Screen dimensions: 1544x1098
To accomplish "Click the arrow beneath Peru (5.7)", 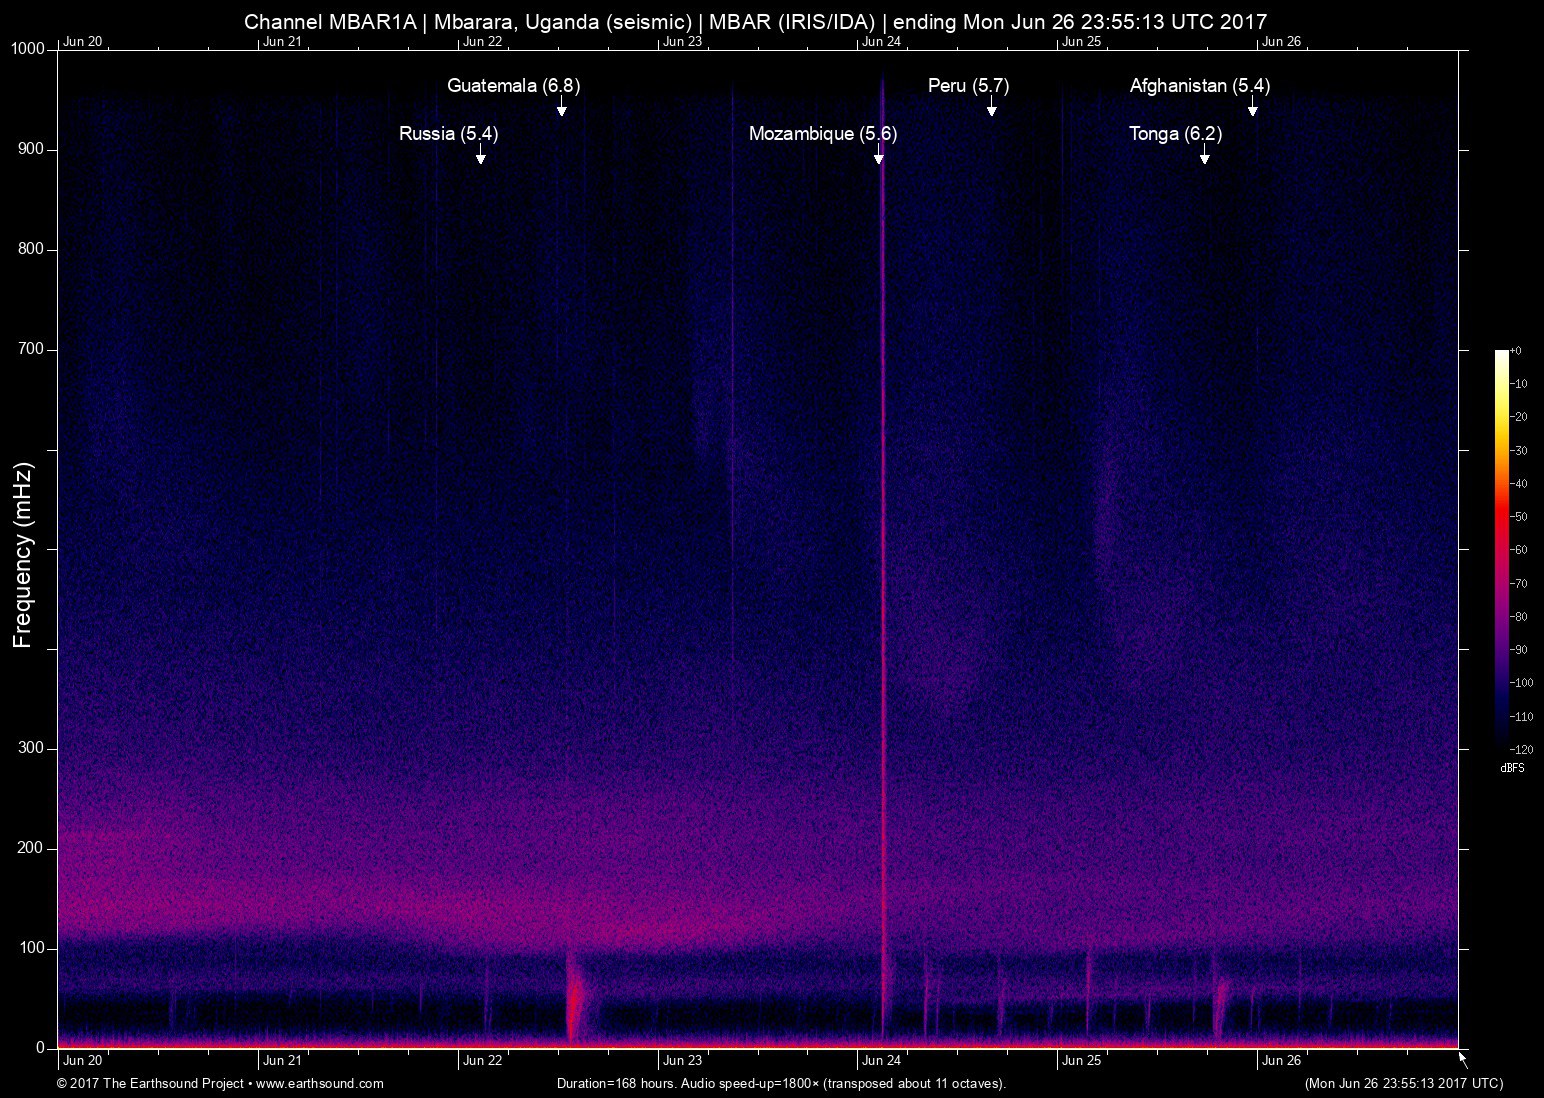I will [992, 109].
